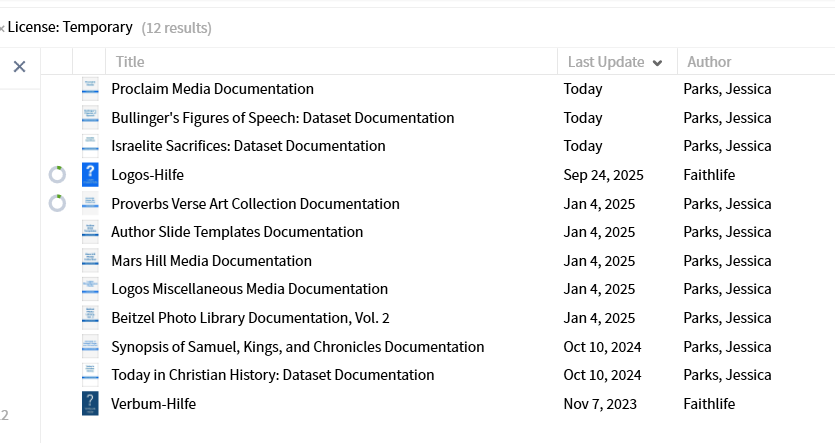Click the Faithlife author of Verbum-Hilfe

pyautogui.click(x=709, y=404)
